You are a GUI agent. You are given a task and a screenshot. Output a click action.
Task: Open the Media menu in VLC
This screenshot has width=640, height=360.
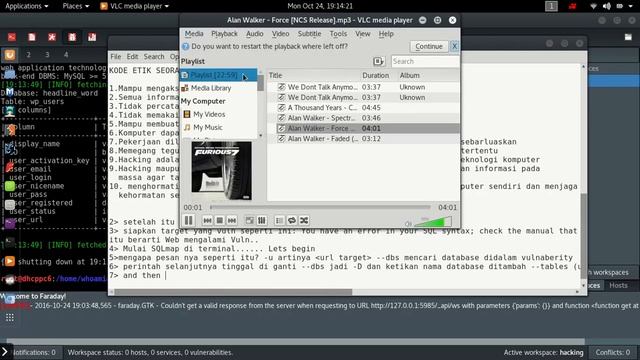[194, 34]
